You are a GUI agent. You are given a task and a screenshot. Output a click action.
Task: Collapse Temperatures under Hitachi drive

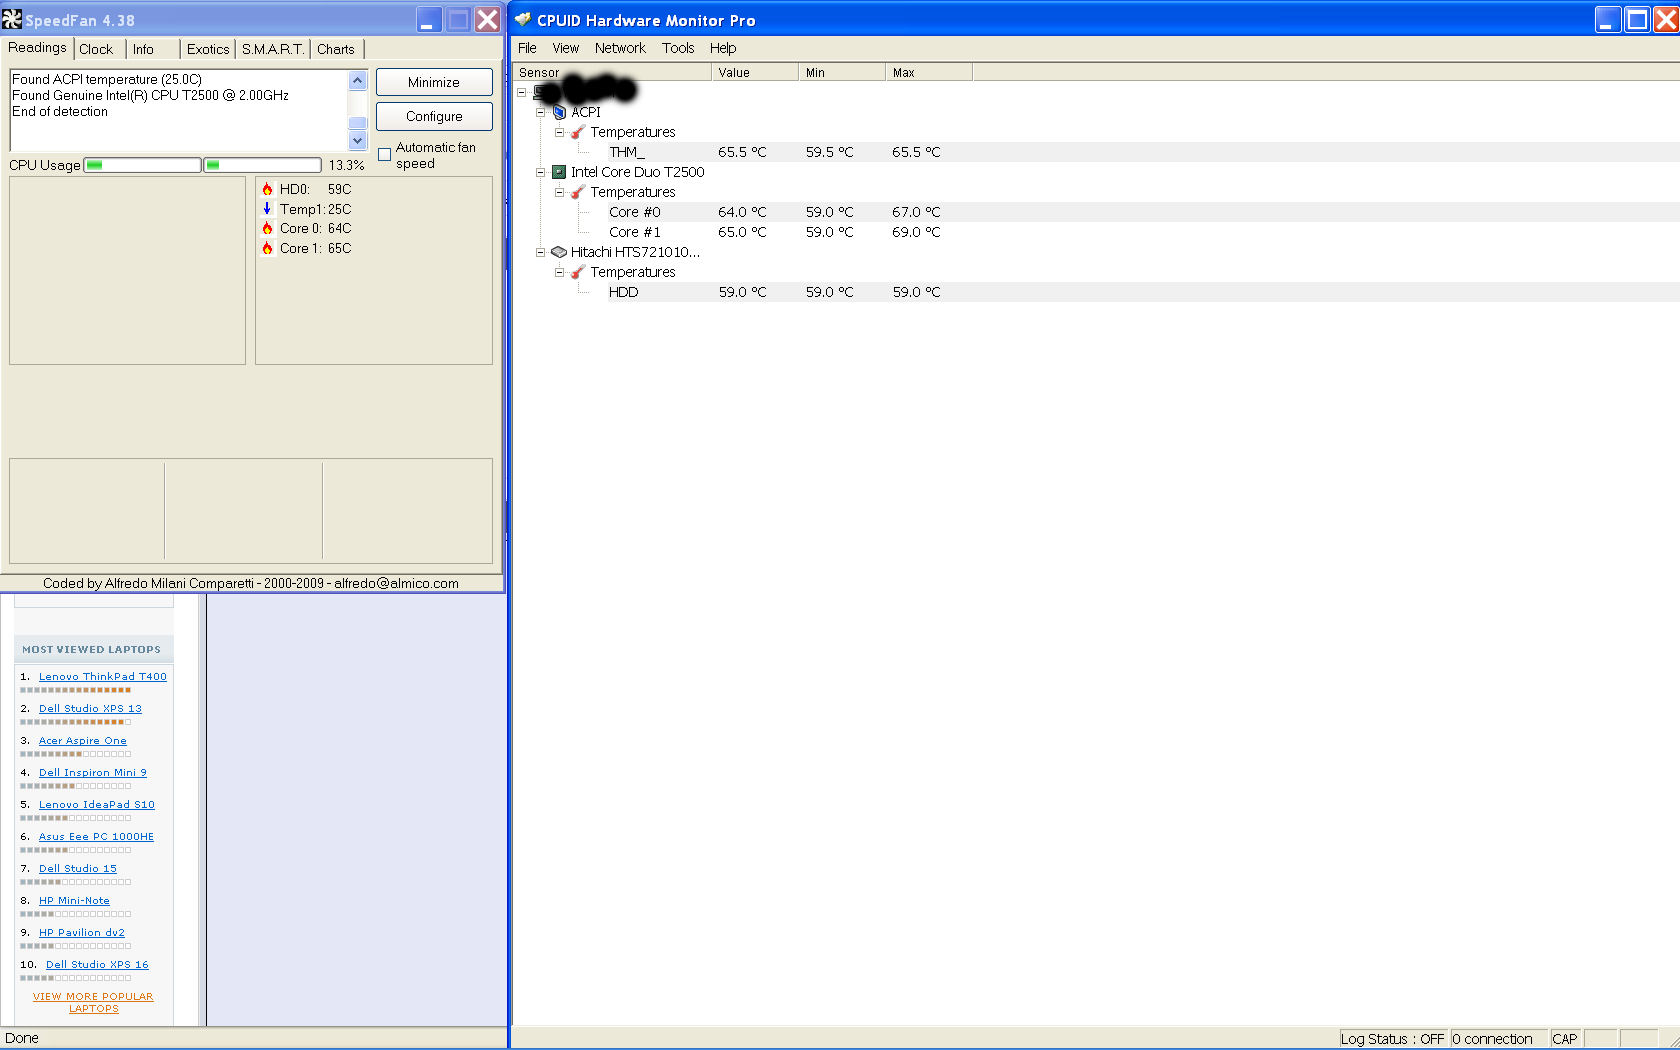[559, 272]
